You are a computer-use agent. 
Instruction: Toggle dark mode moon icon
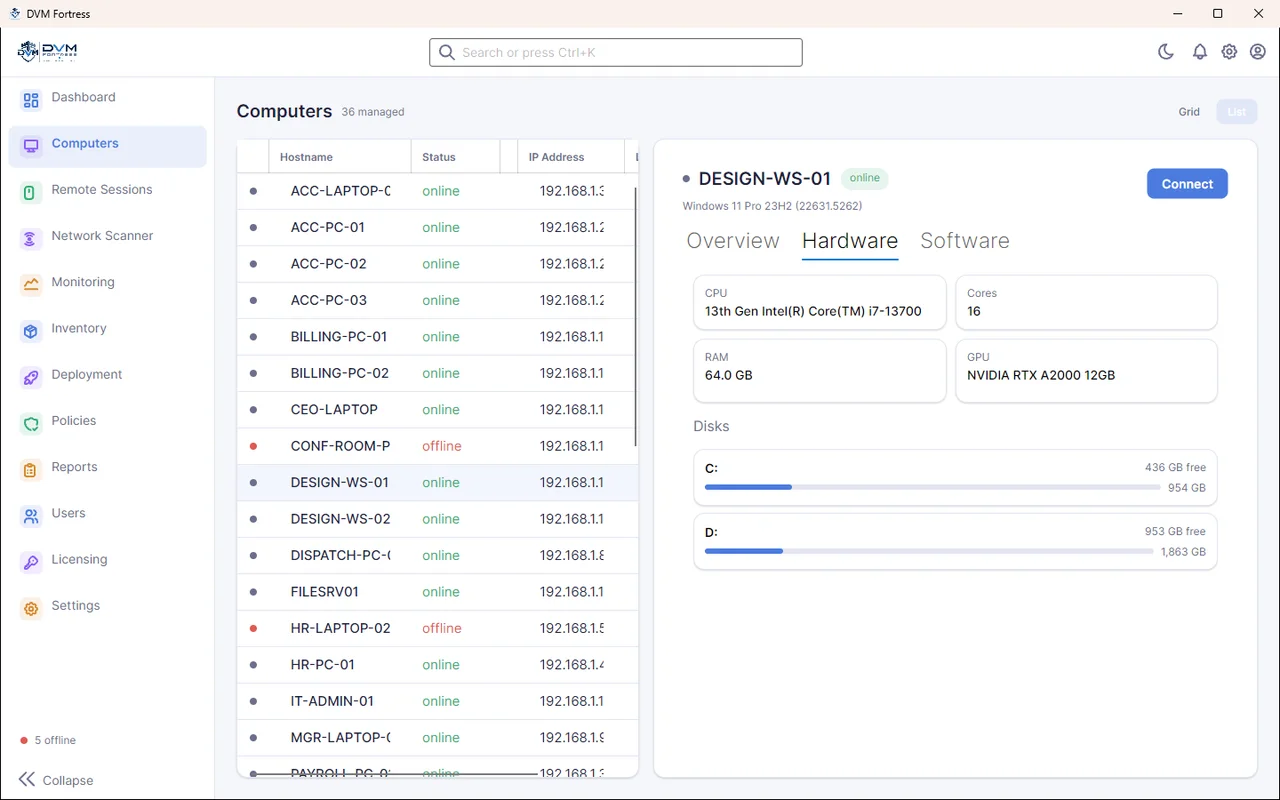click(1166, 52)
